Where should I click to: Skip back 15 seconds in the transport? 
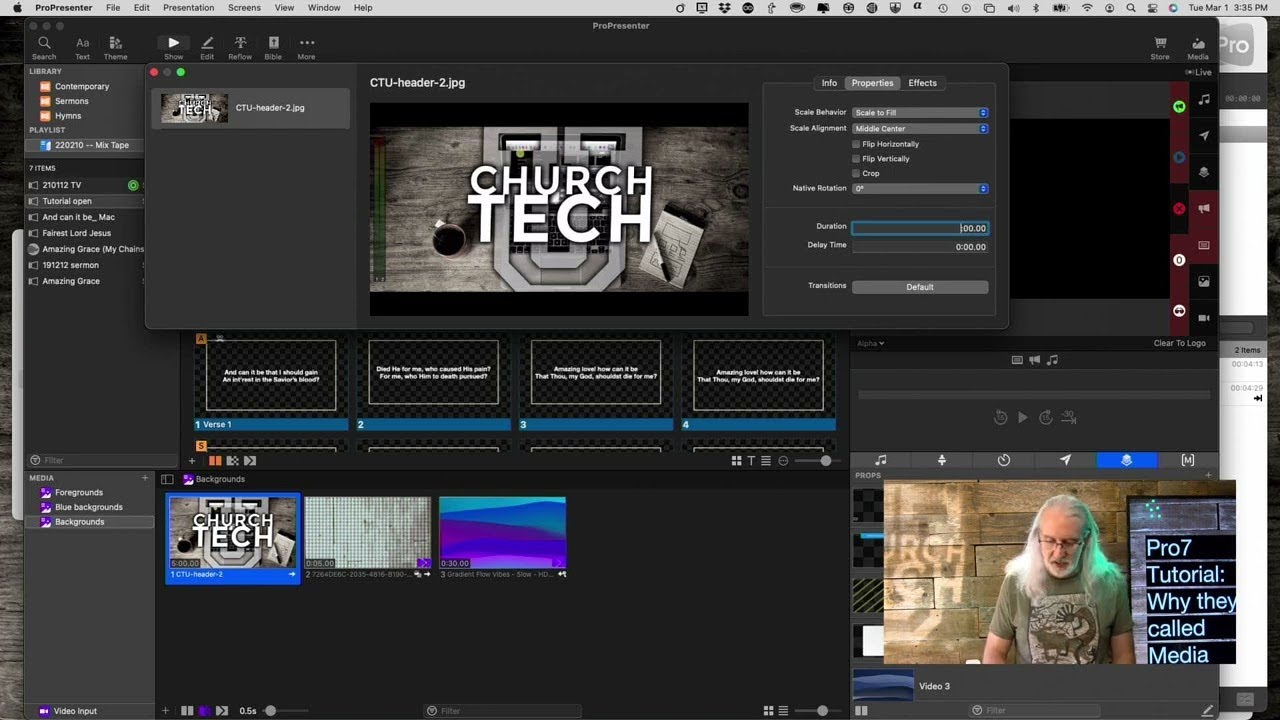point(1000,418)
